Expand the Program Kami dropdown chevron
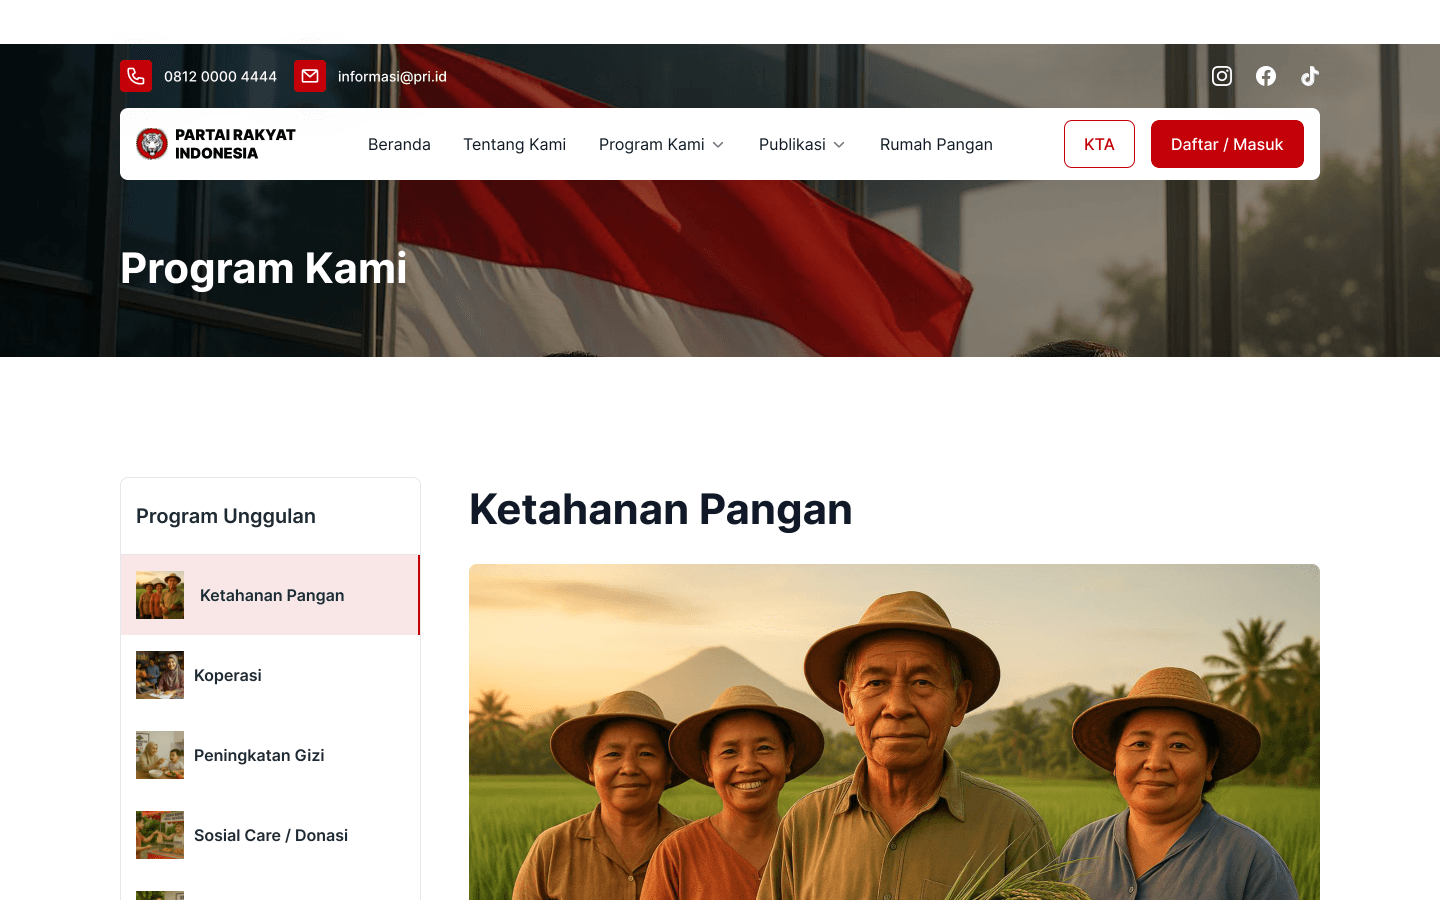Image resolution: width=1440 pixels, height=900 pixels. 718,145
